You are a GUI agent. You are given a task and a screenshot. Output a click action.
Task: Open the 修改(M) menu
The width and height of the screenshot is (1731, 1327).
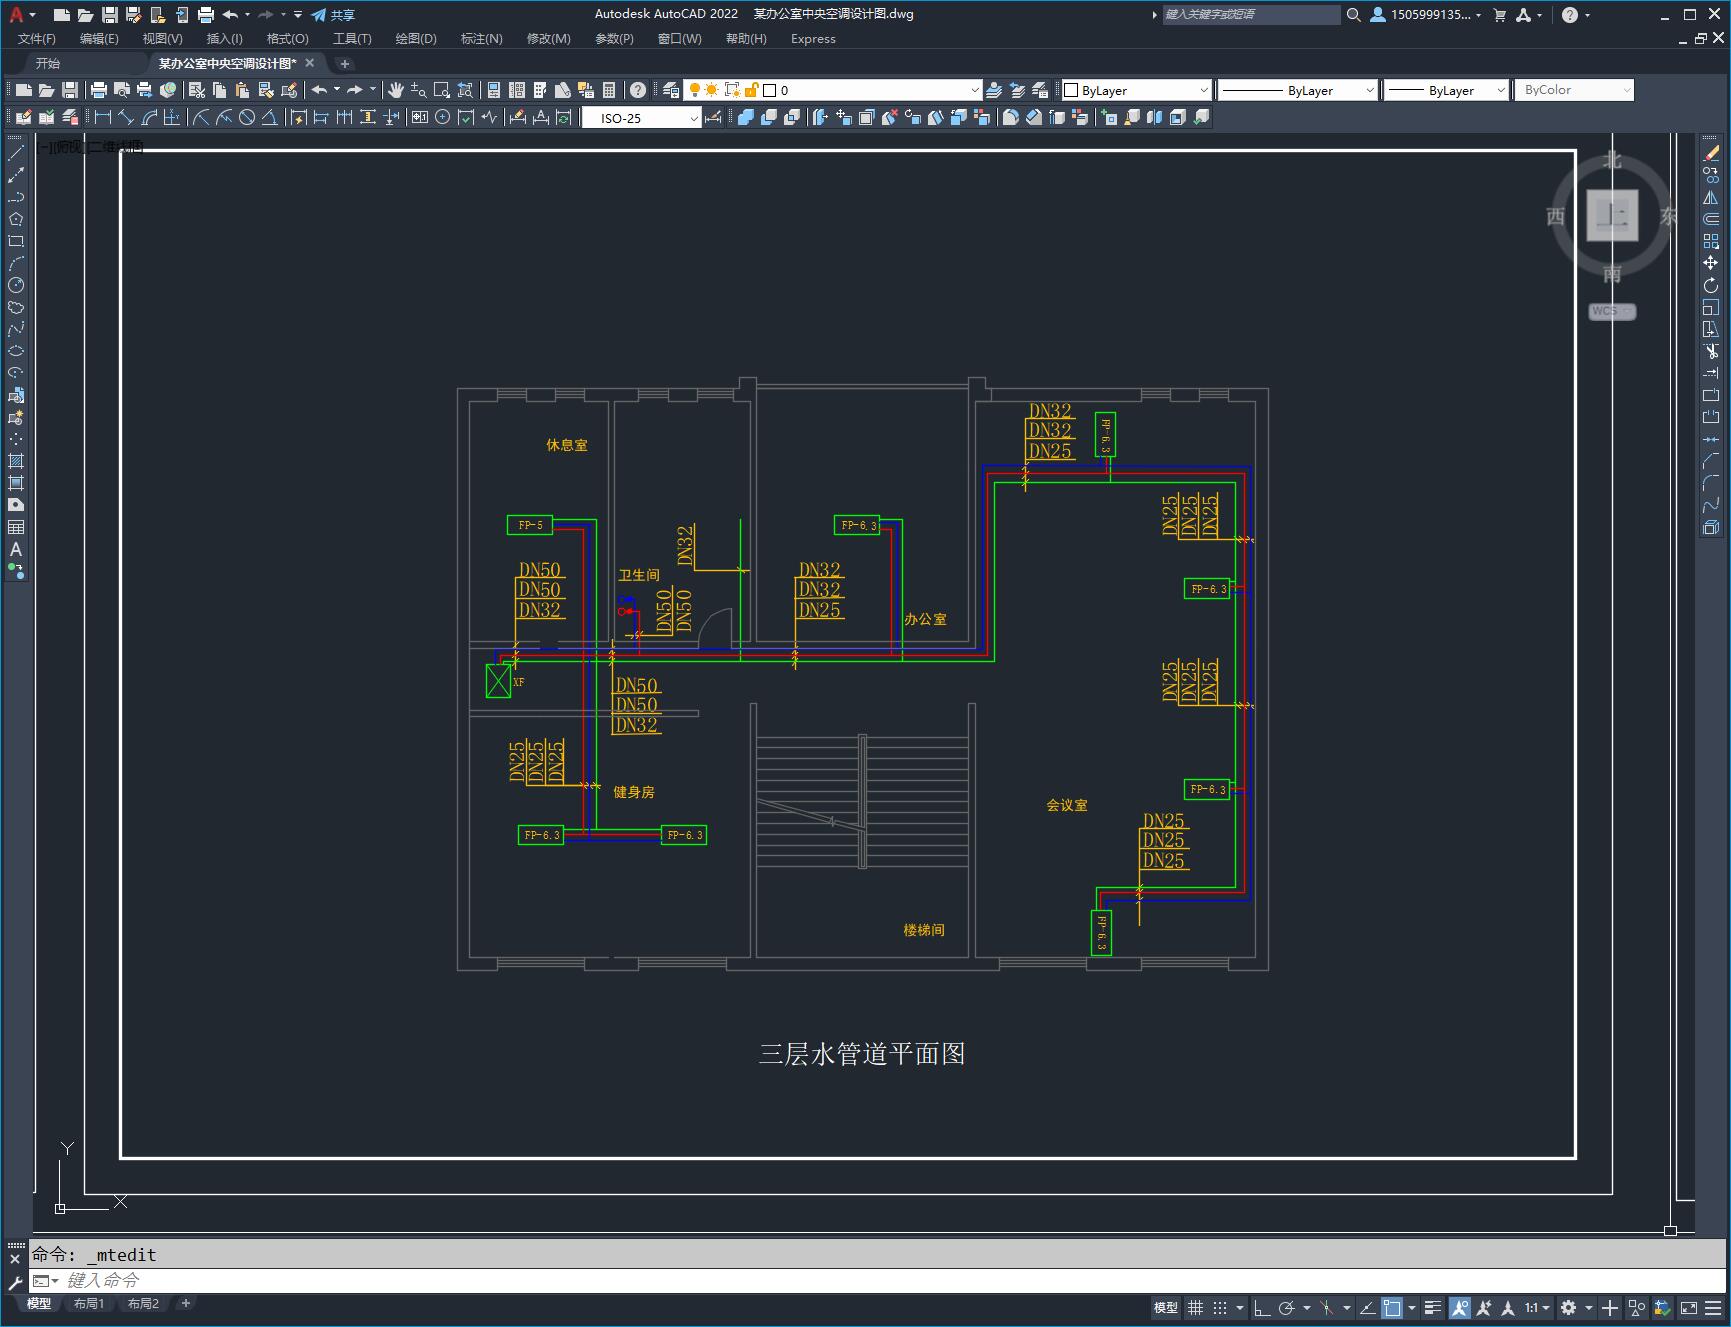pyautogui.click(x=548, y=39)
